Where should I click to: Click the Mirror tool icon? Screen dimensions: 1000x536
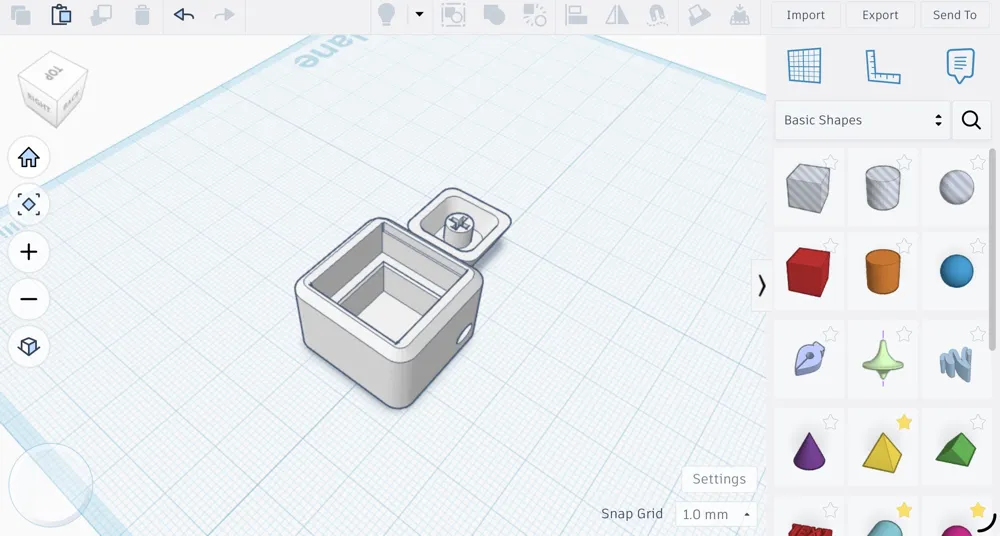pyautogui.click(x=617, y=15)
